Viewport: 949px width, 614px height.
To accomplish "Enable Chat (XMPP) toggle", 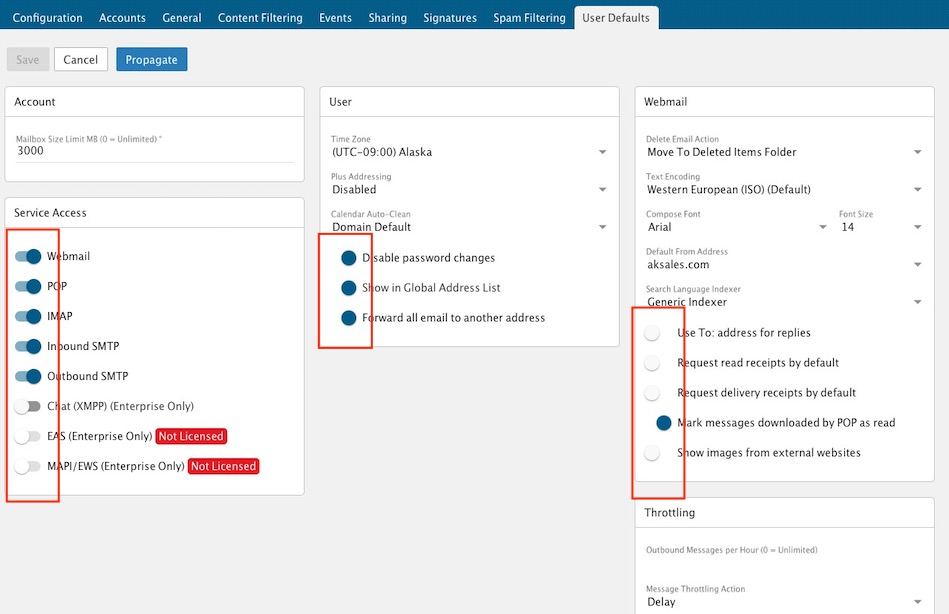I will [28, 407].
